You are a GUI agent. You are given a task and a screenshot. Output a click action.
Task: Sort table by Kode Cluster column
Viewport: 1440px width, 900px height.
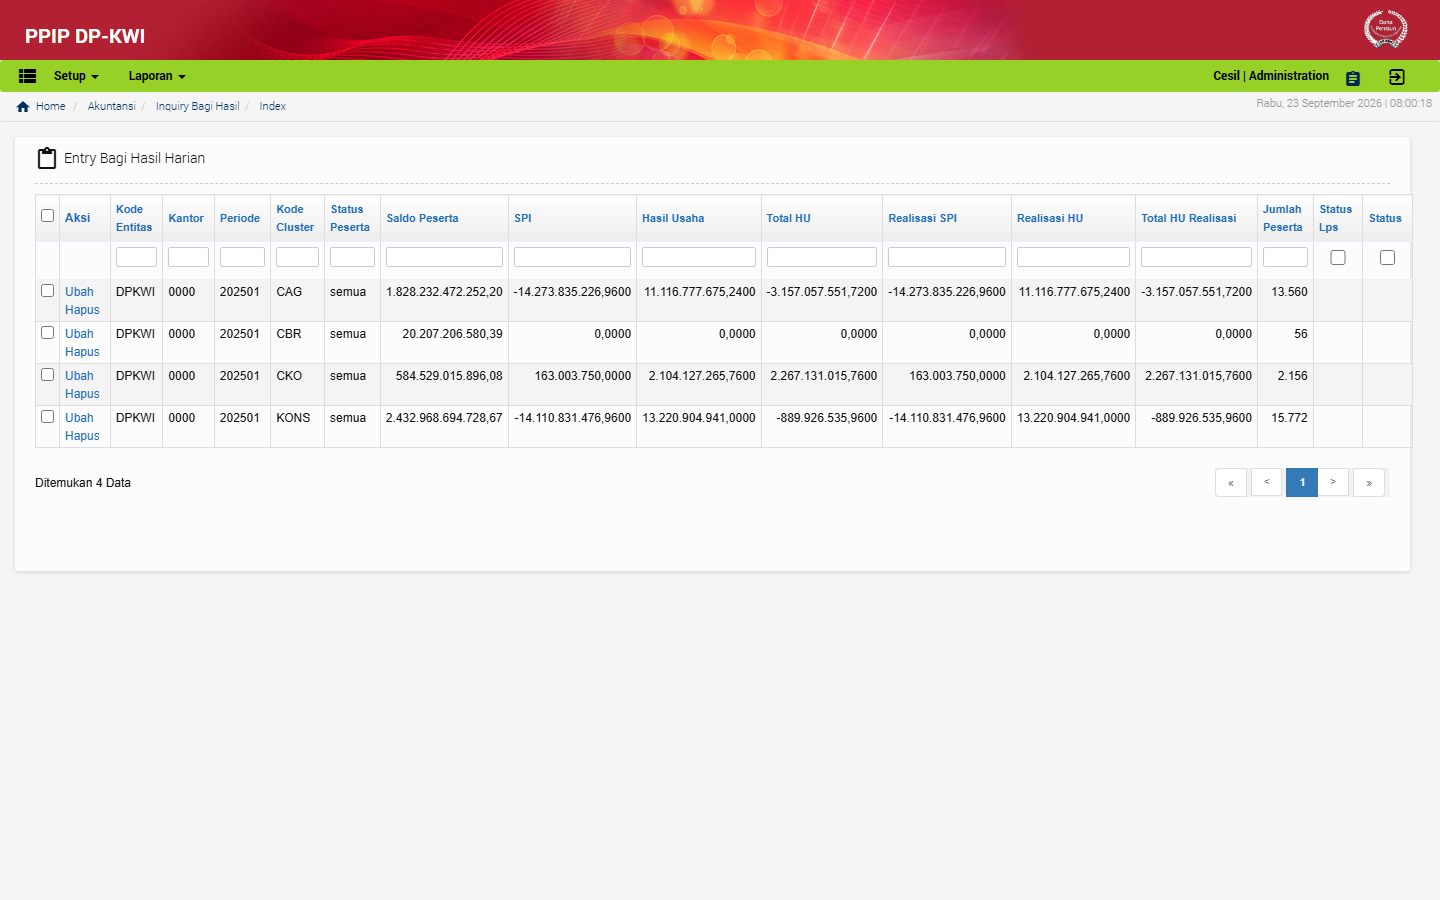click(295, 218)
